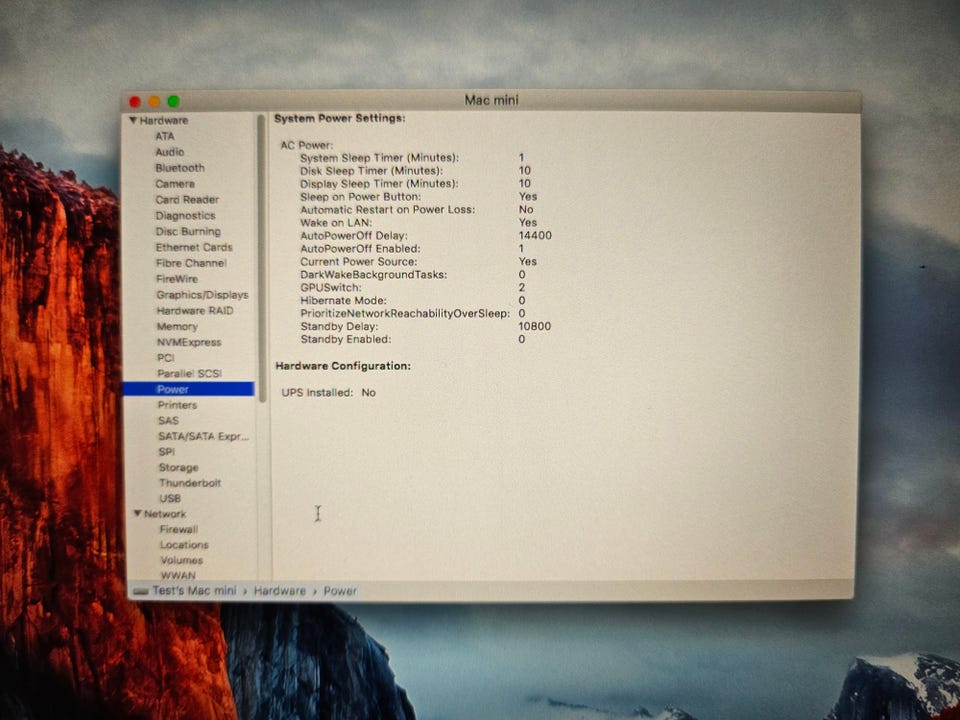960x720 pixels.
Task: Click PrioritizeNetworkReachabilityOverSleep label
Action: (405, 313)
